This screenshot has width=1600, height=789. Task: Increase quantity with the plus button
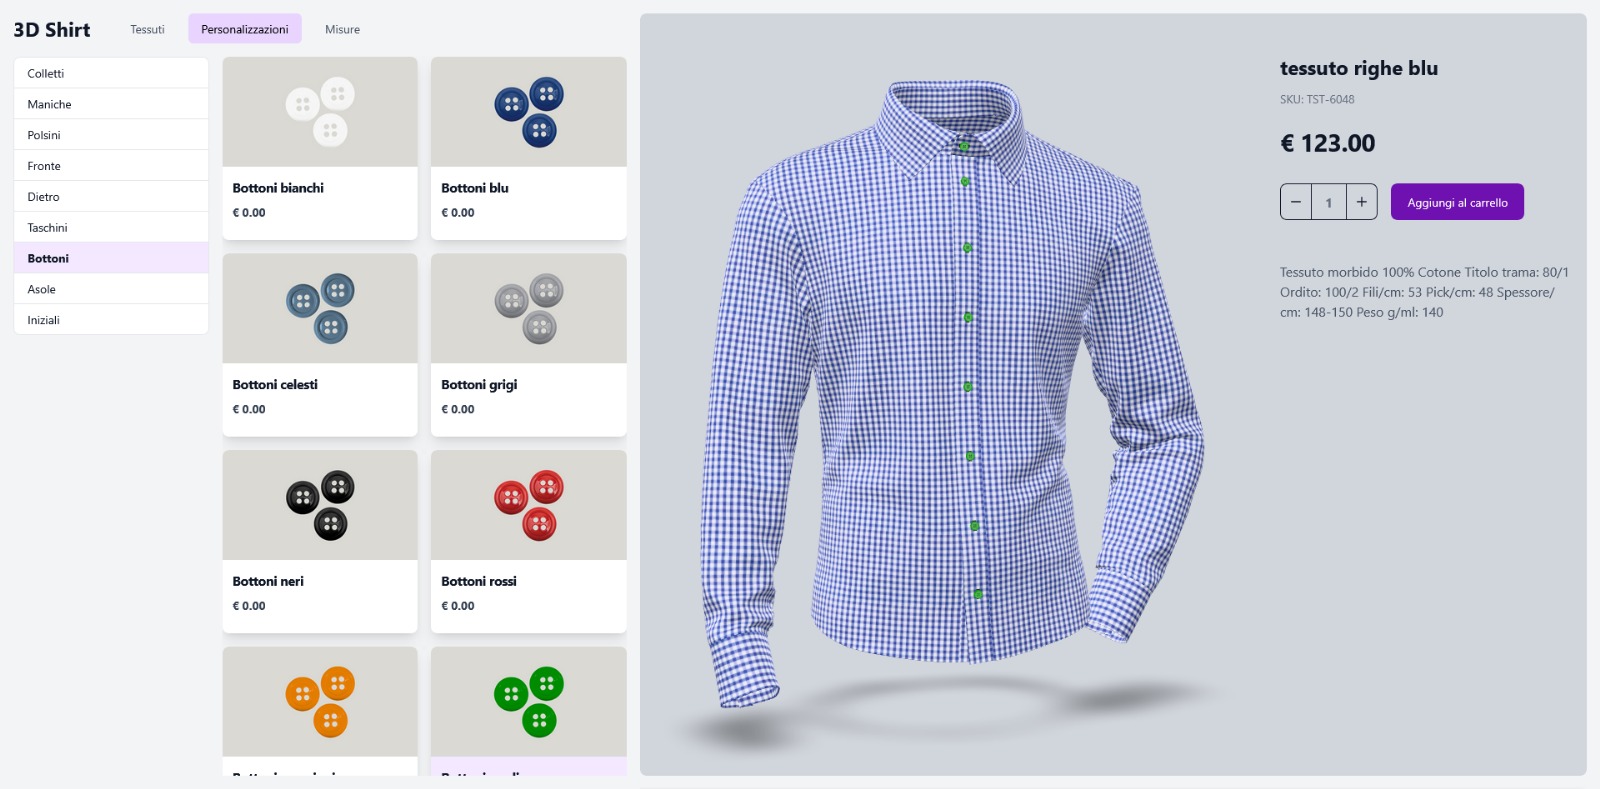1361,202
